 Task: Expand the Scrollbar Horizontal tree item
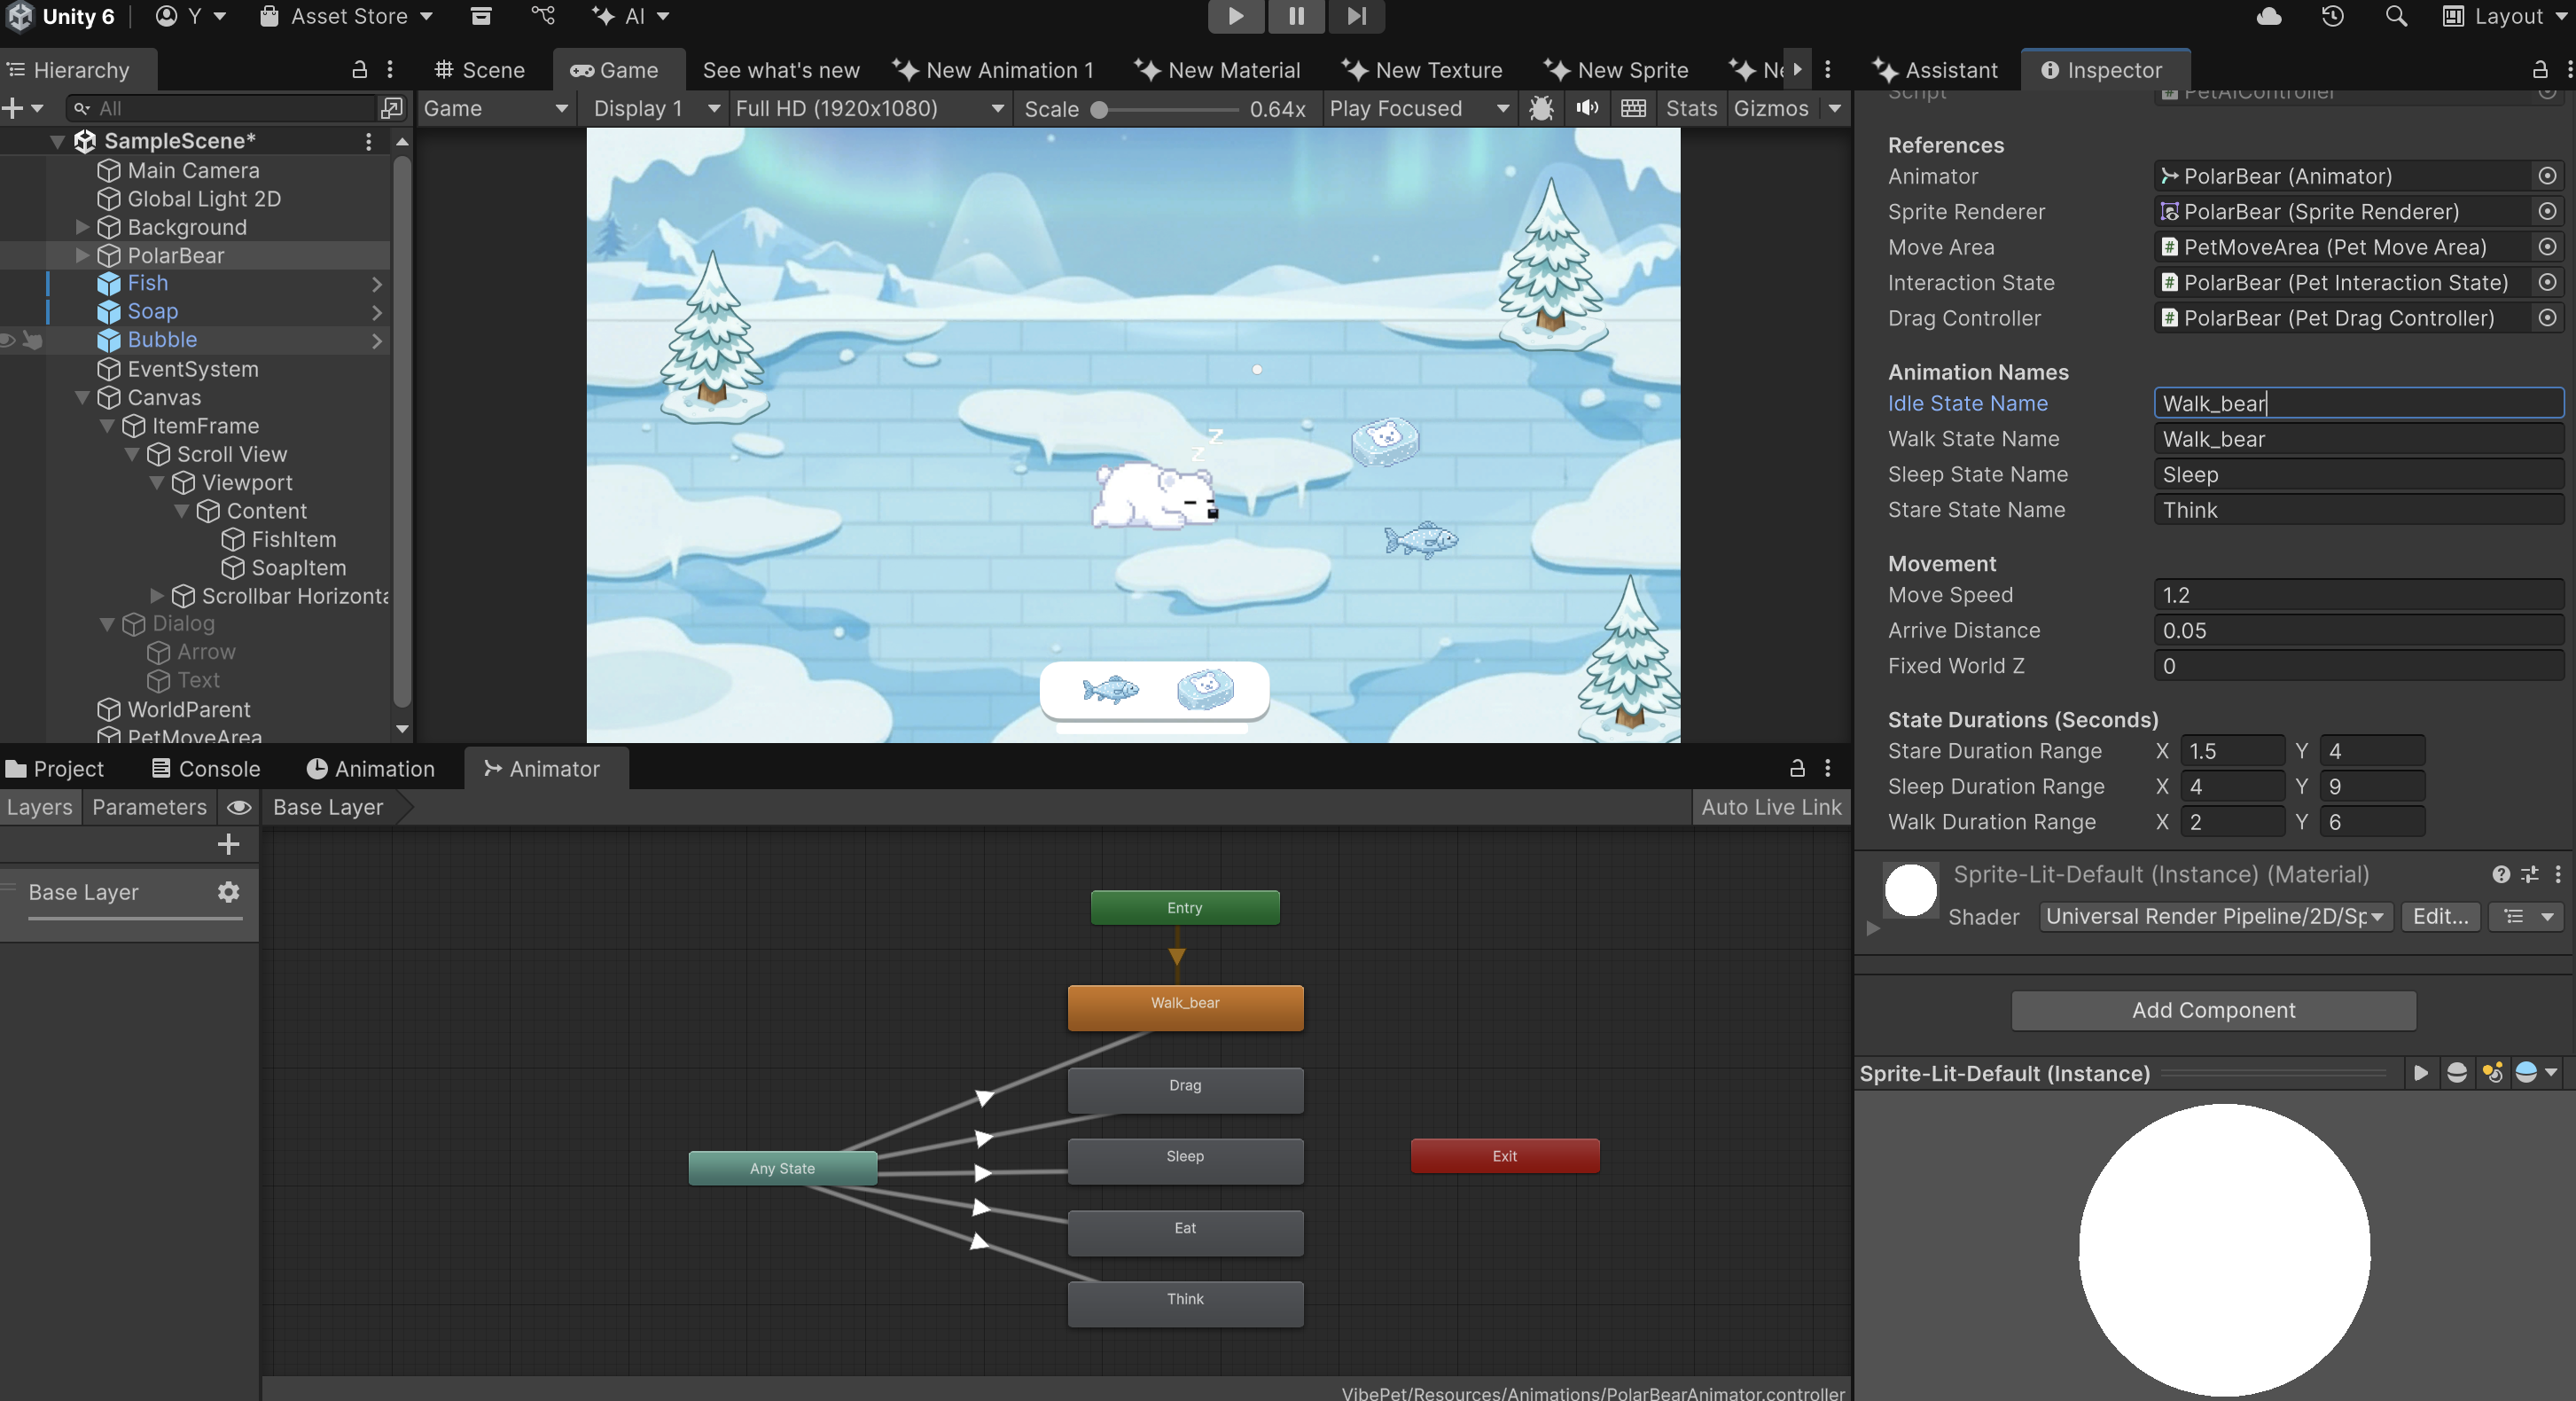pyautogui.click(x=157, y=596)
